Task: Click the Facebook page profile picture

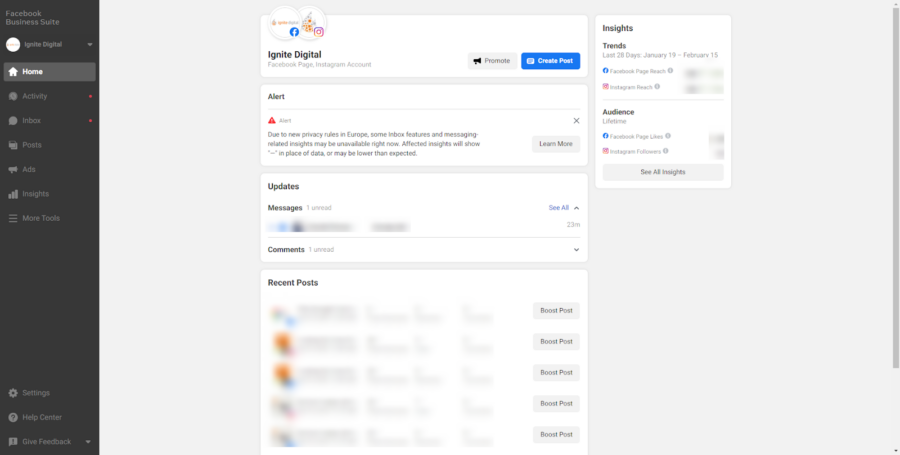Action: coord(285,22)
